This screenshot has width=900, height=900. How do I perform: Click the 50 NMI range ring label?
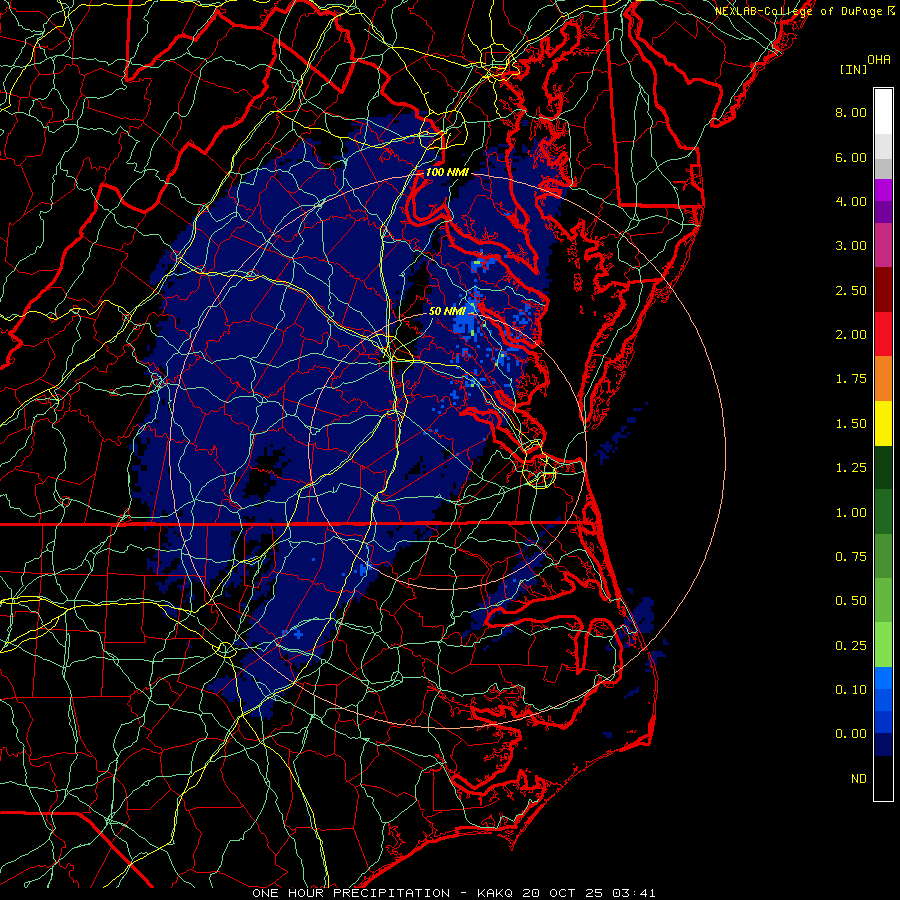click(447, 311)
